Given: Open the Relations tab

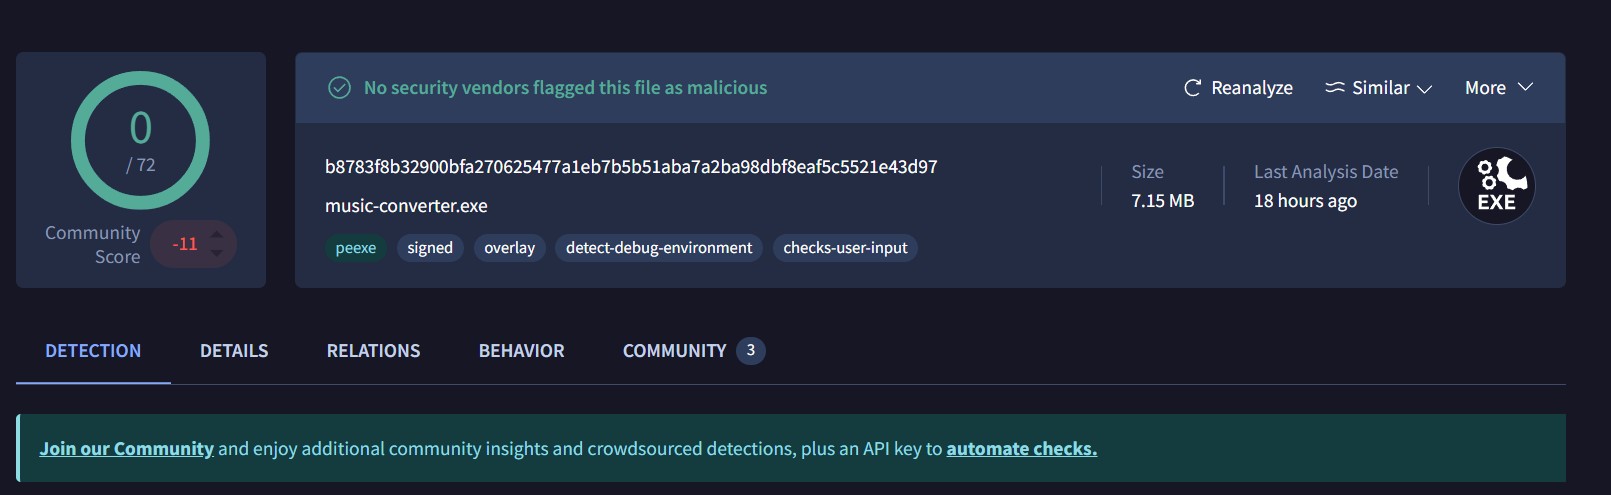Looking at the screenshot, I should tap(373, 351).
